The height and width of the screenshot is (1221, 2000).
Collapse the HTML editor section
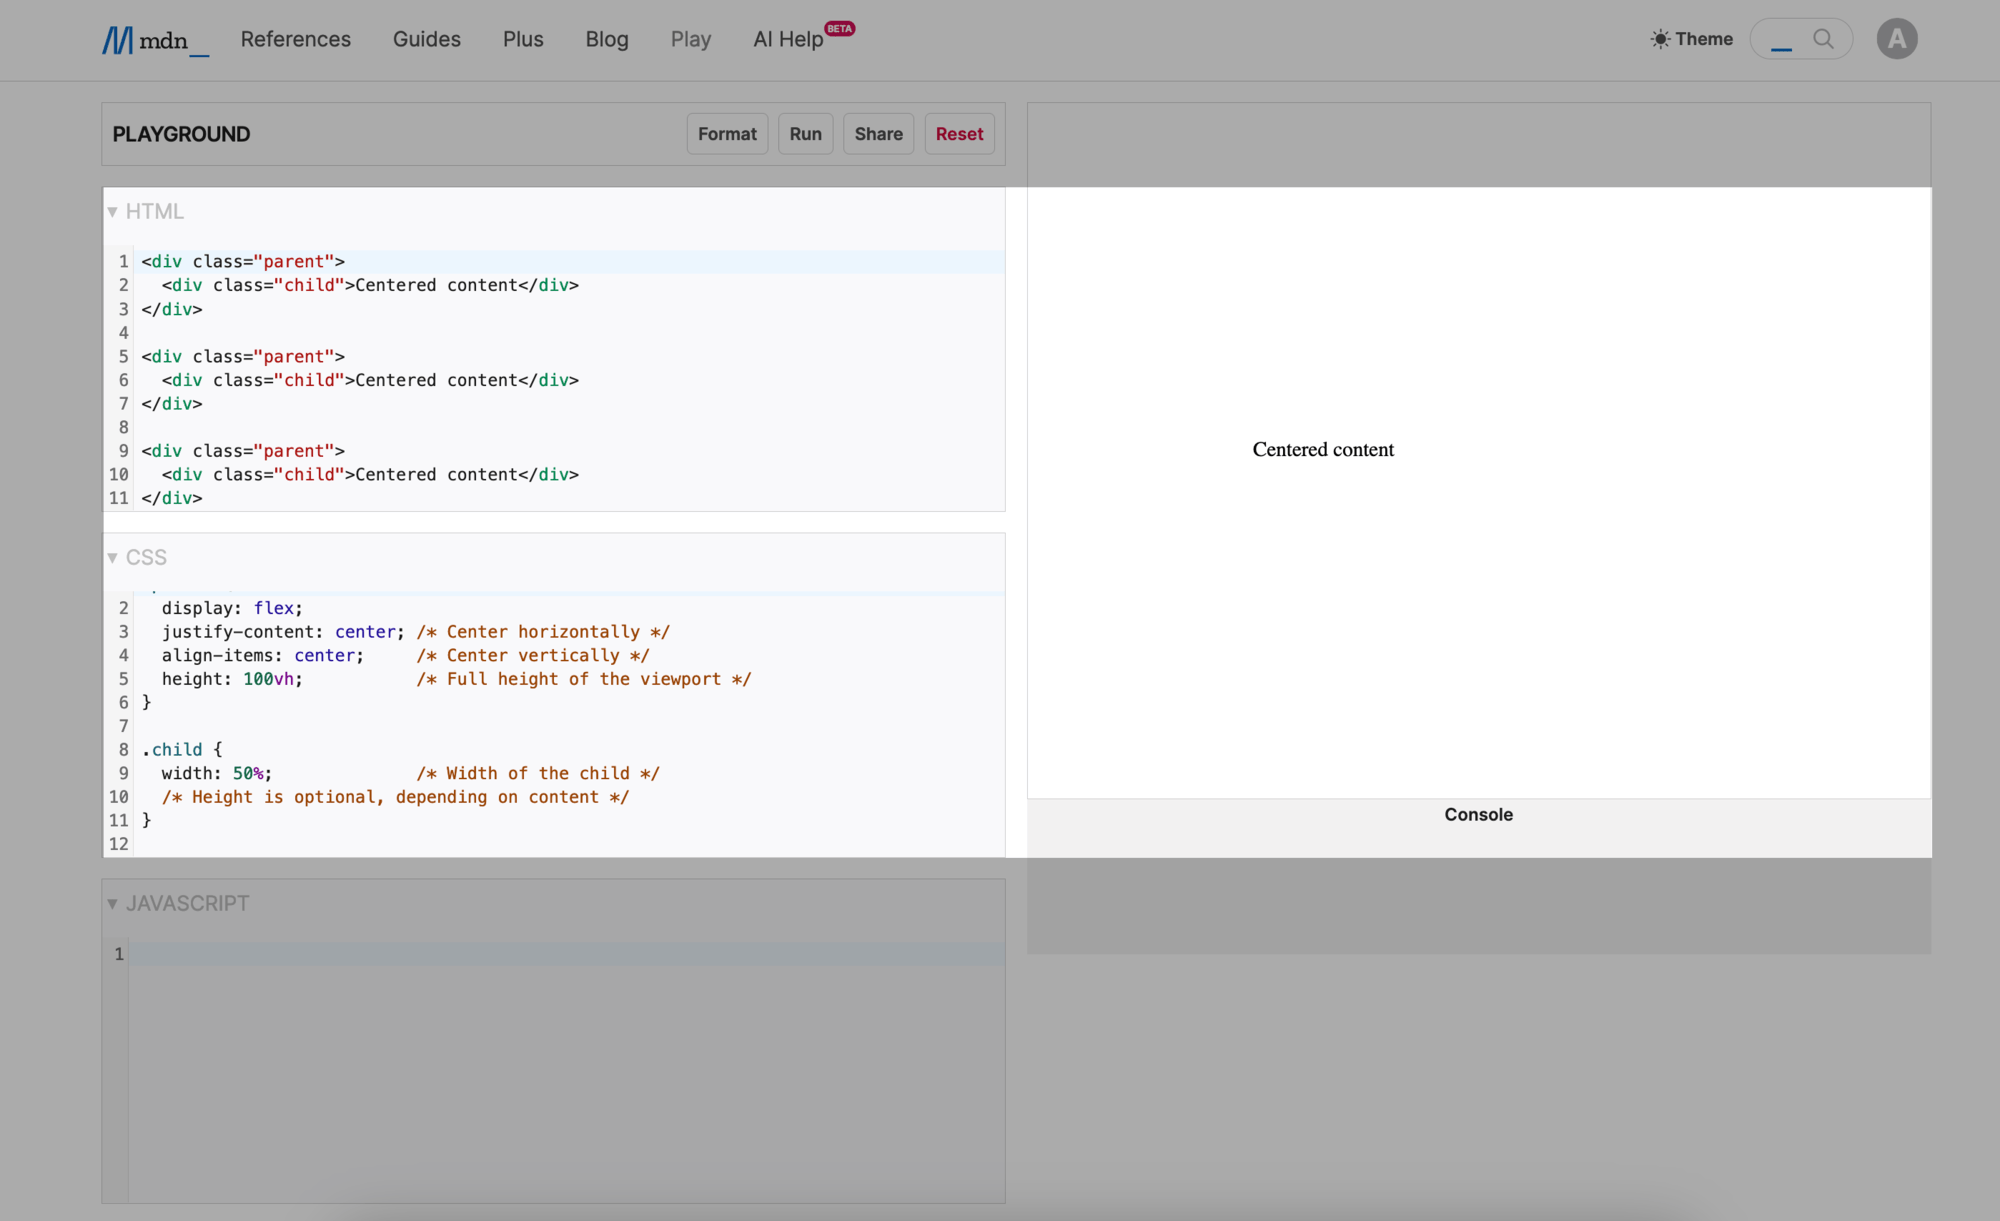tap(113, 212)
